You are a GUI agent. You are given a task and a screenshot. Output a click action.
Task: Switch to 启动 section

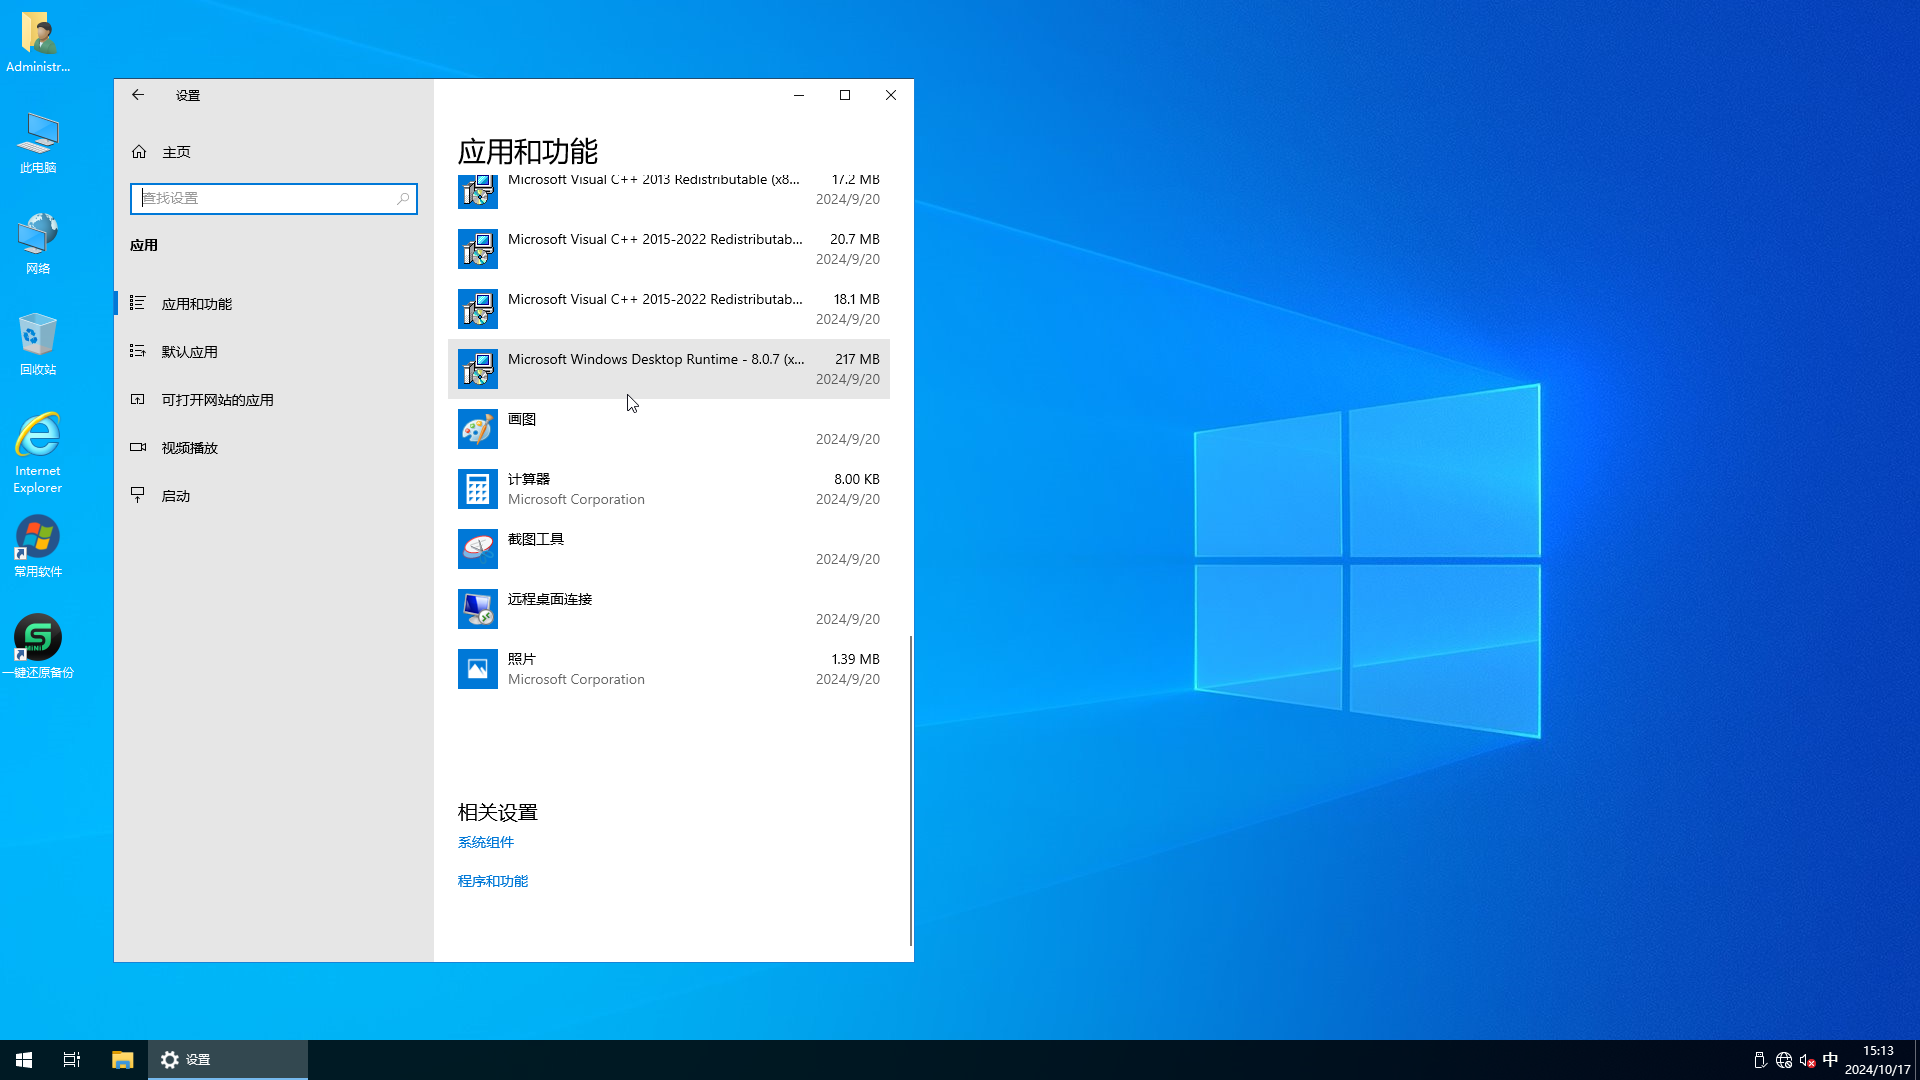(x=274, y=495)
